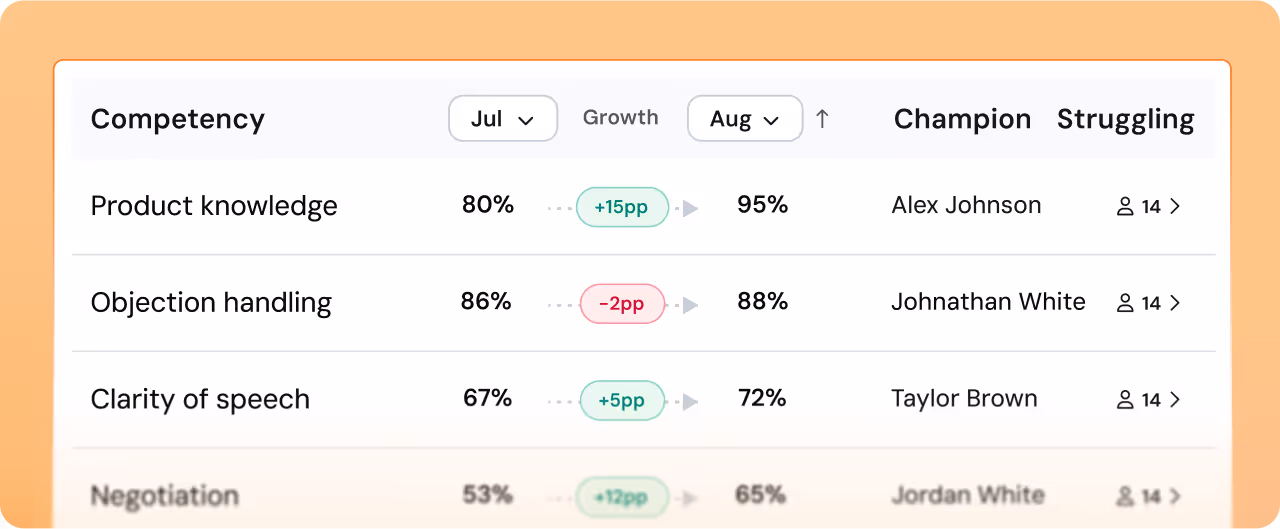1280x529 pixels.
Task: Select the Competency column header
Action: [178, 119]
